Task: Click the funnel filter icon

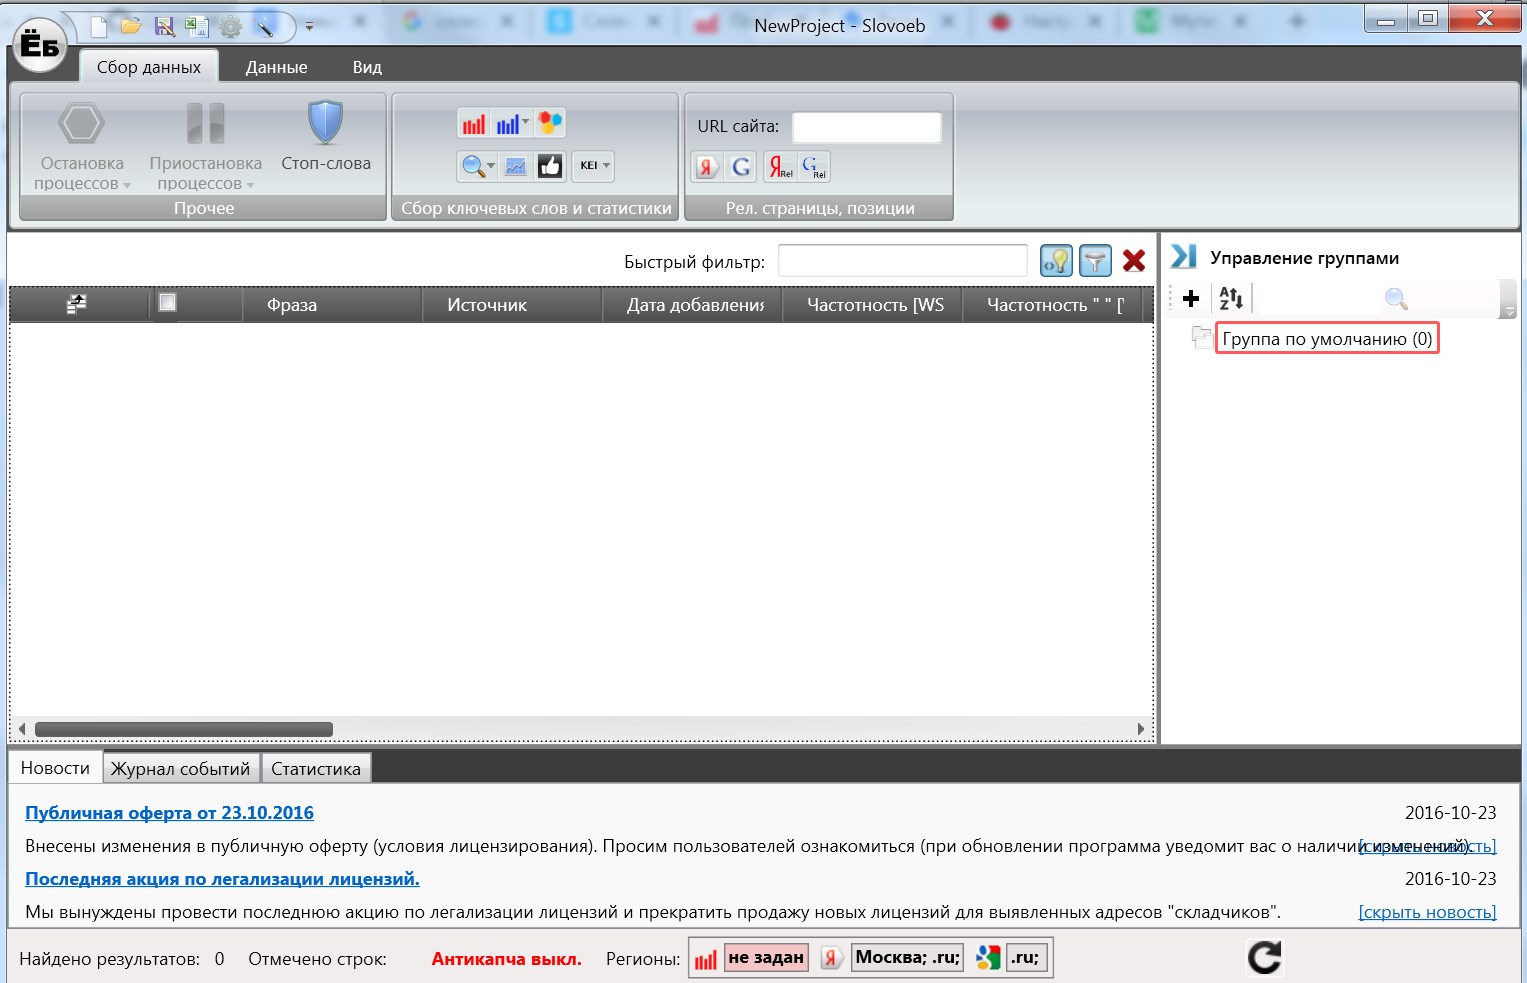Action: (1096, 261)
